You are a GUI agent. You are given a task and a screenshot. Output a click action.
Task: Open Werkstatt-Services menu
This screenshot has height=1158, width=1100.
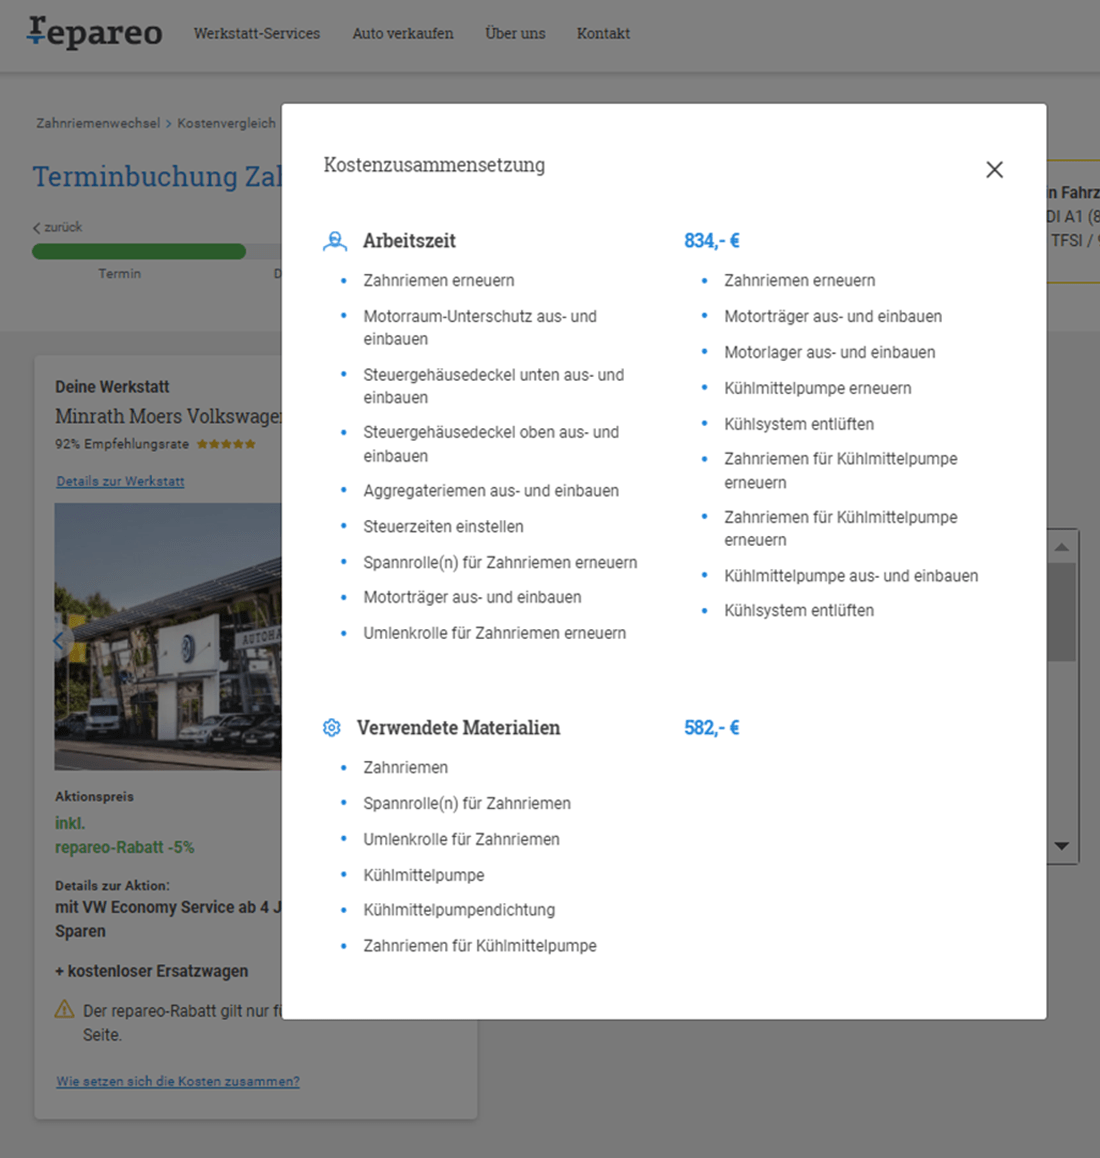(x=257, y=33)
